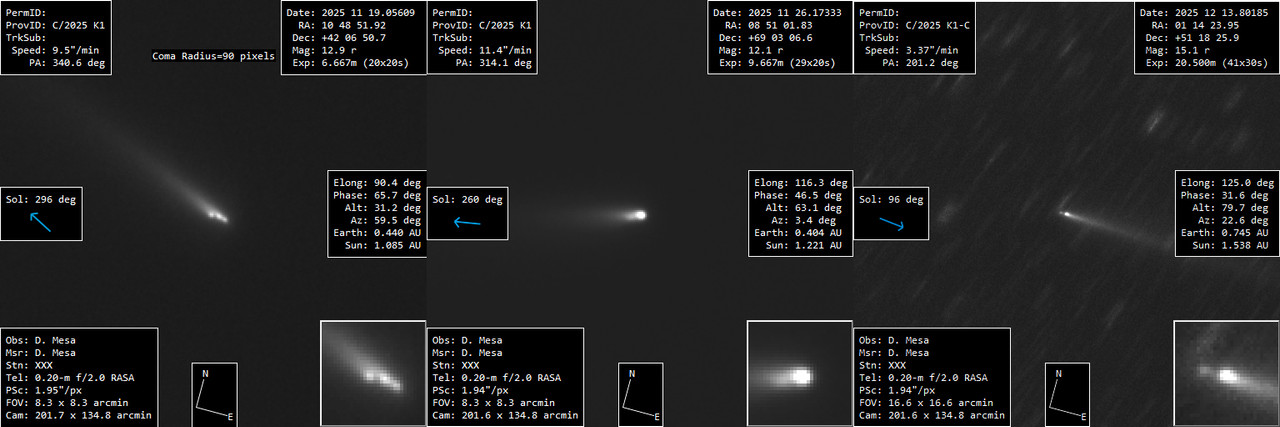This screenshot has height=427, width=1280.
Task: Click the Earth distance '0.440 AU'
Action: [397, 232]
